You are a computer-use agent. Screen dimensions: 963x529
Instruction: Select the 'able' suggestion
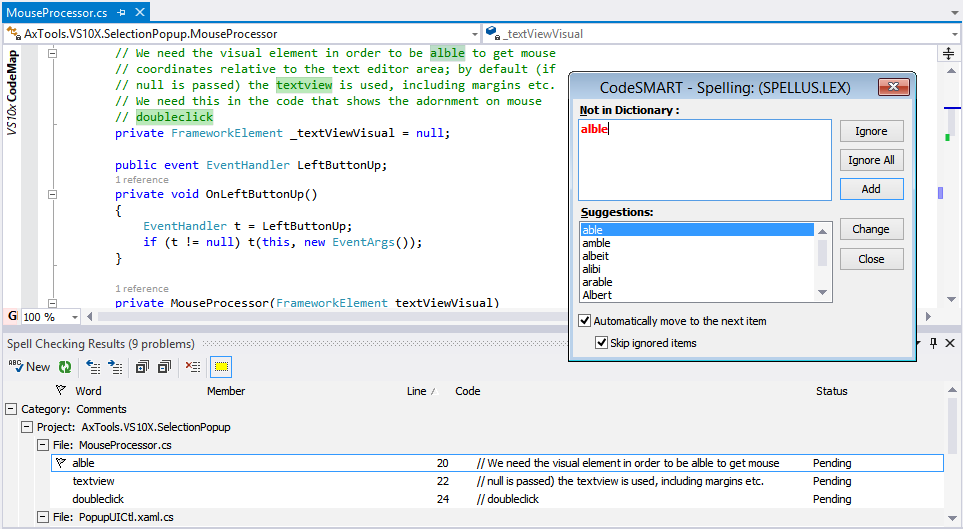(x=697, y=230)
